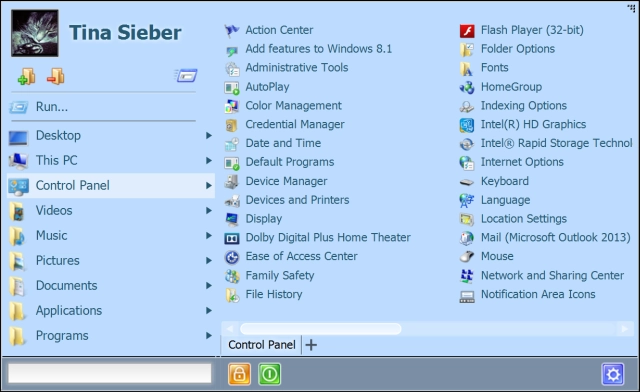
Task: Click the orange lock icon button
Action: tap(239, 374)
